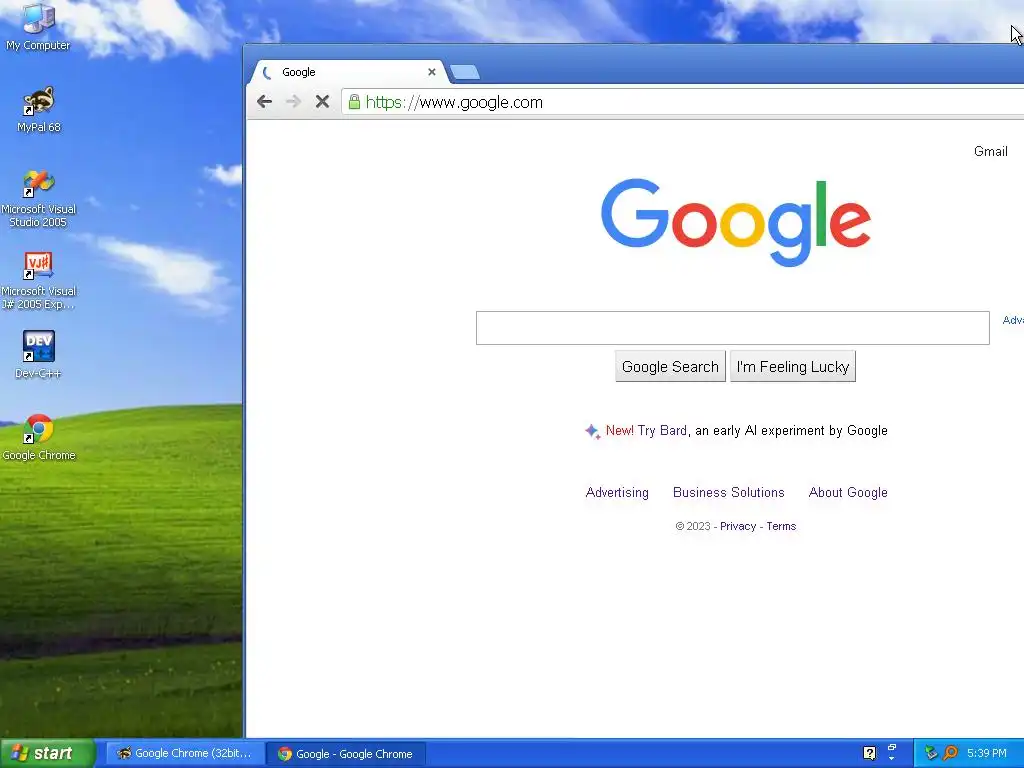Click the network tray icon near clock
Image resolution: width=1024 pixels, height=768 pixels.
[931, 753]
